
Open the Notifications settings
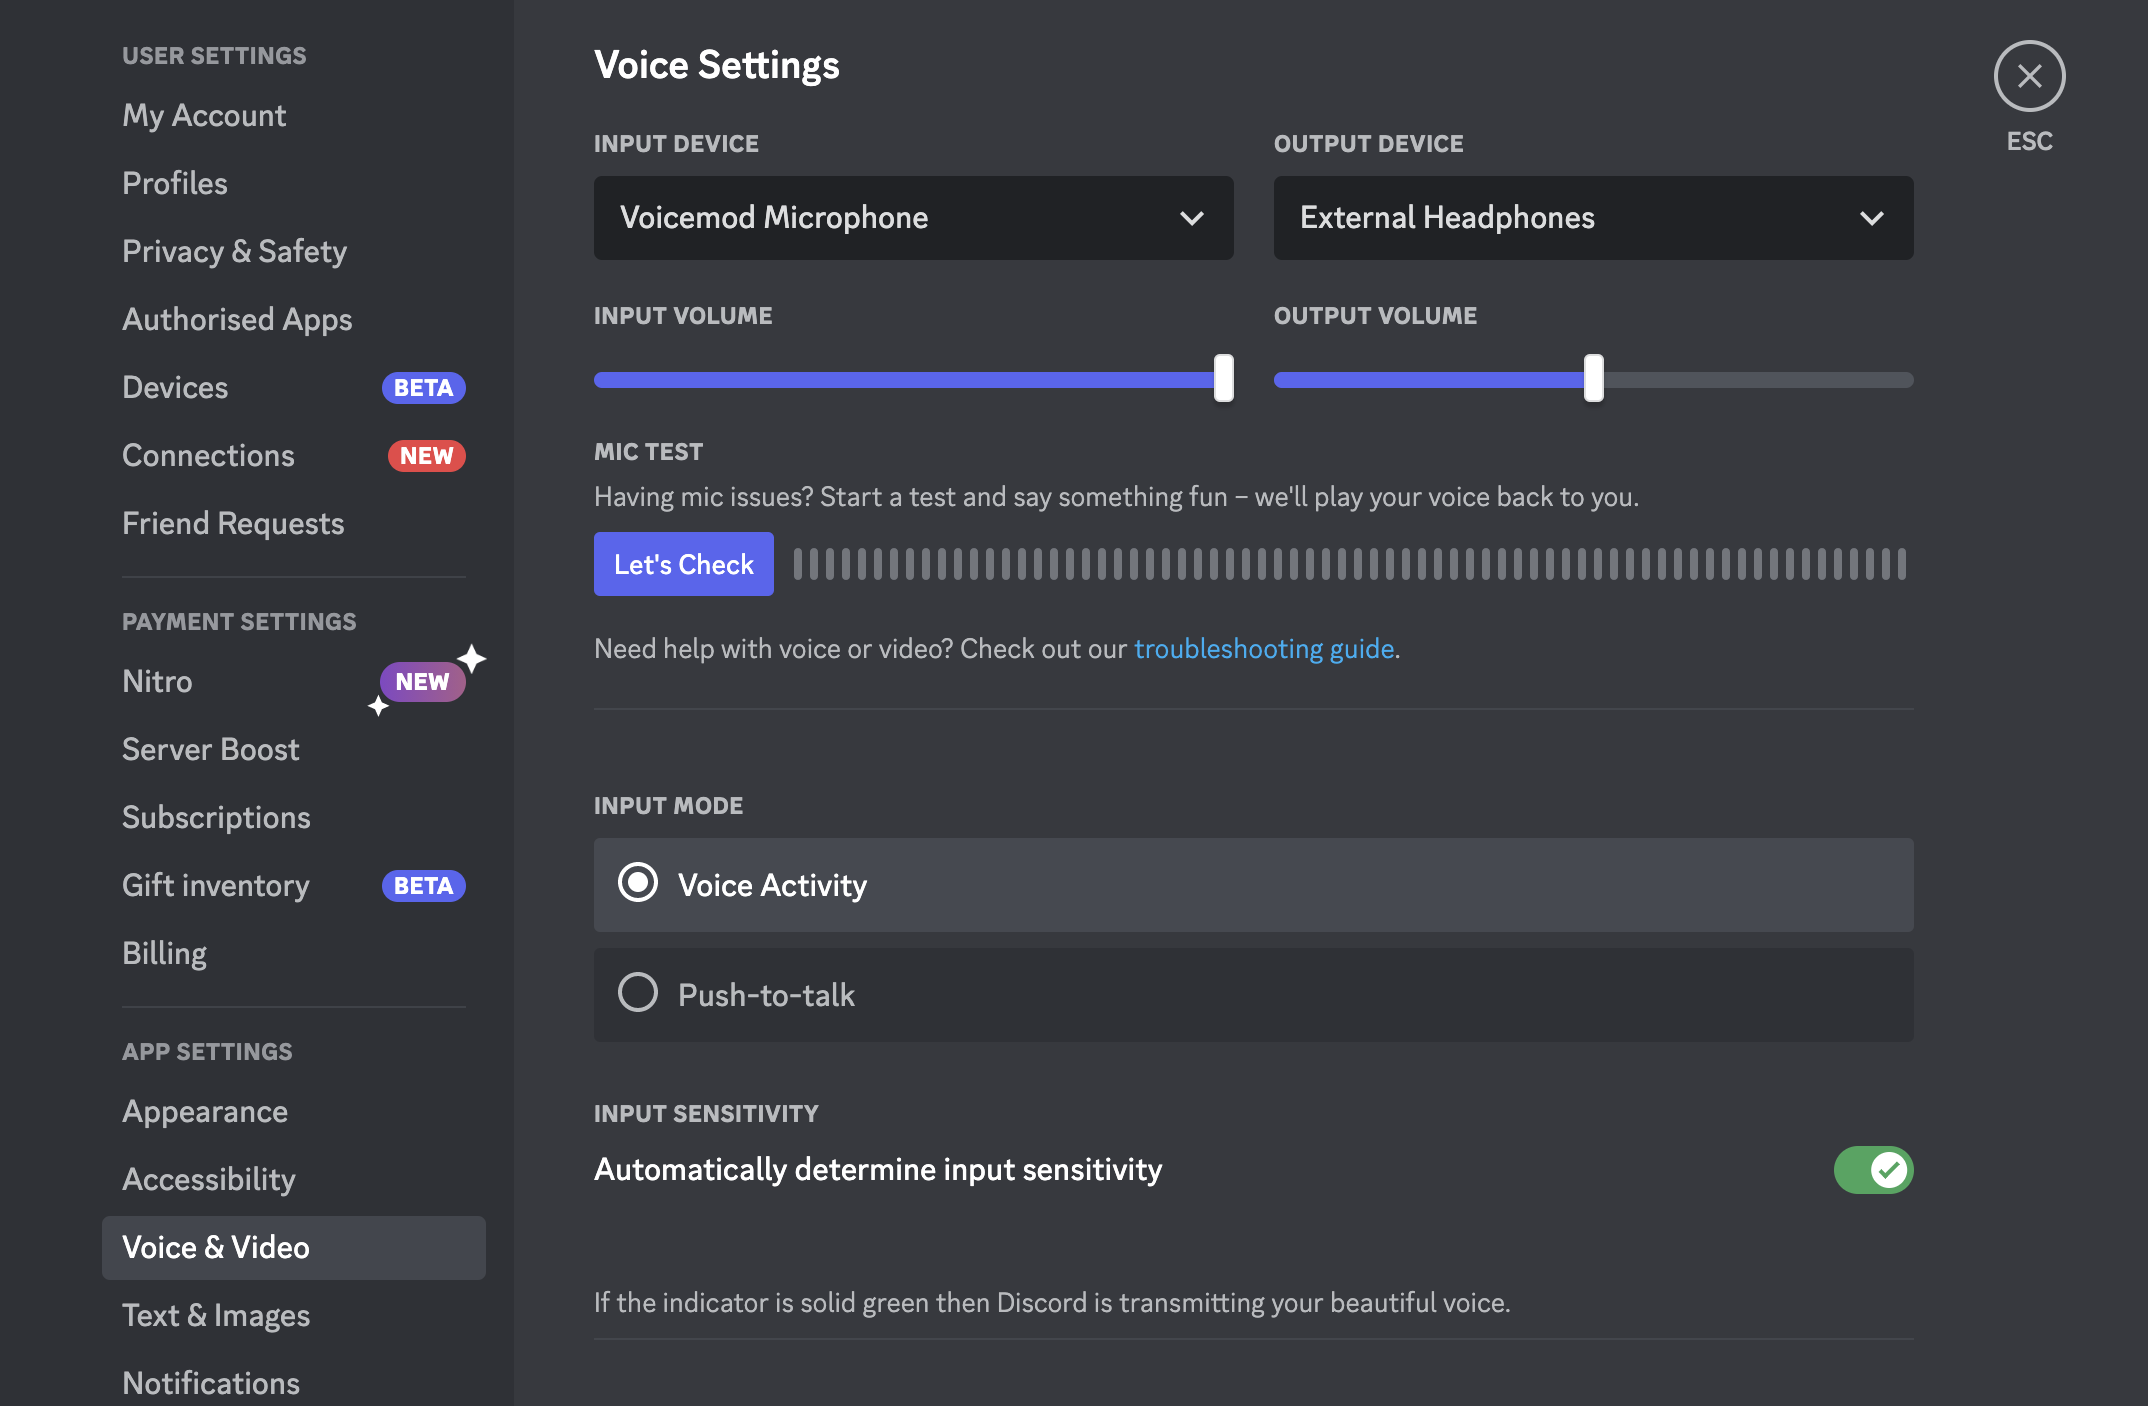210,1382
